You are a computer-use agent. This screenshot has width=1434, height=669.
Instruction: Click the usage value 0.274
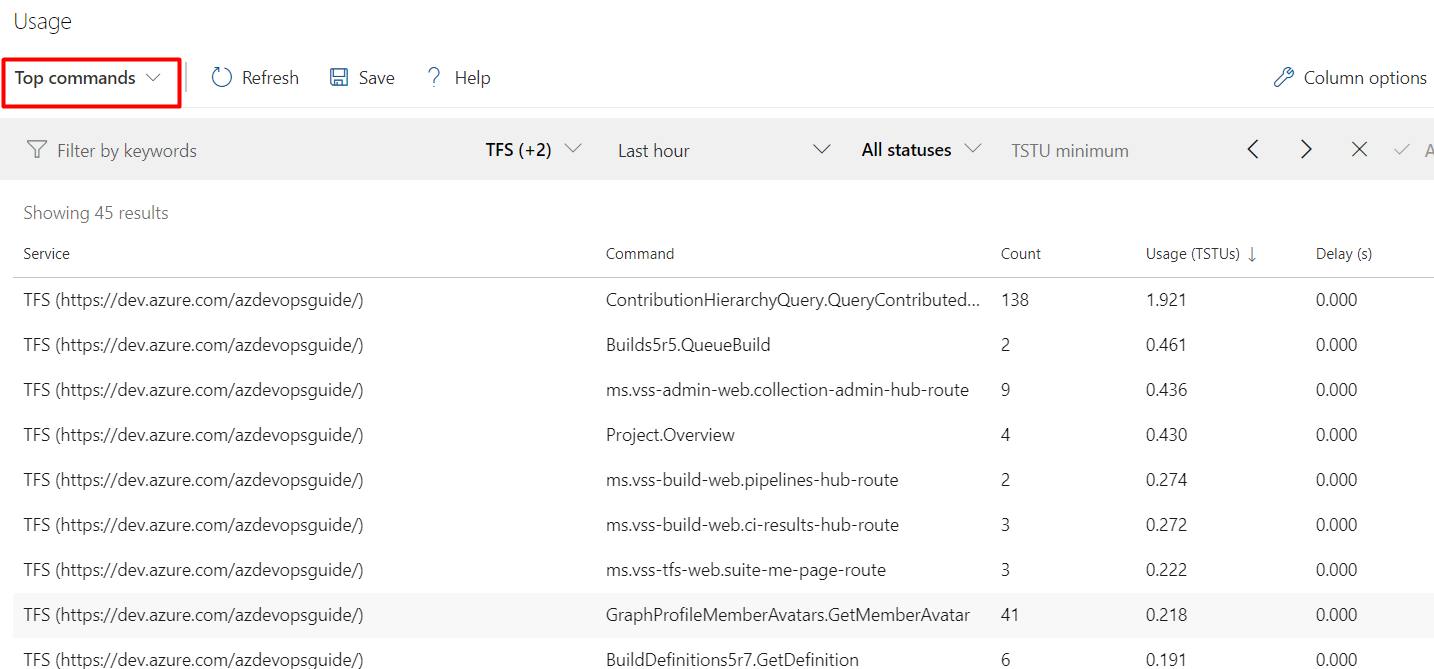pos(1166,480)
